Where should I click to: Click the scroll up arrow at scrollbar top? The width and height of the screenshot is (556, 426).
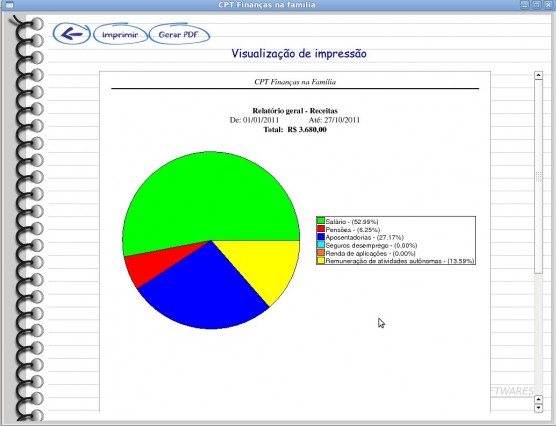(x=538, y=75)
